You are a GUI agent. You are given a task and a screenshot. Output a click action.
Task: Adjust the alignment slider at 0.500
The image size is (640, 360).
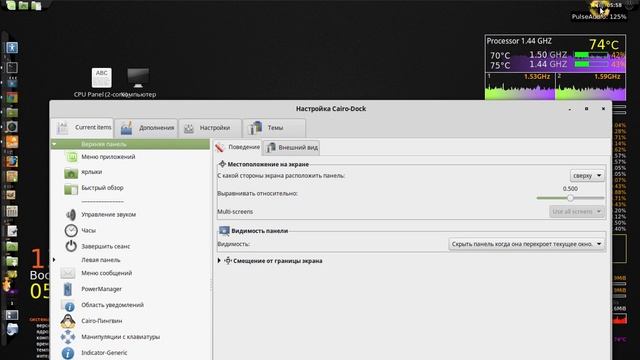[570, 198]
